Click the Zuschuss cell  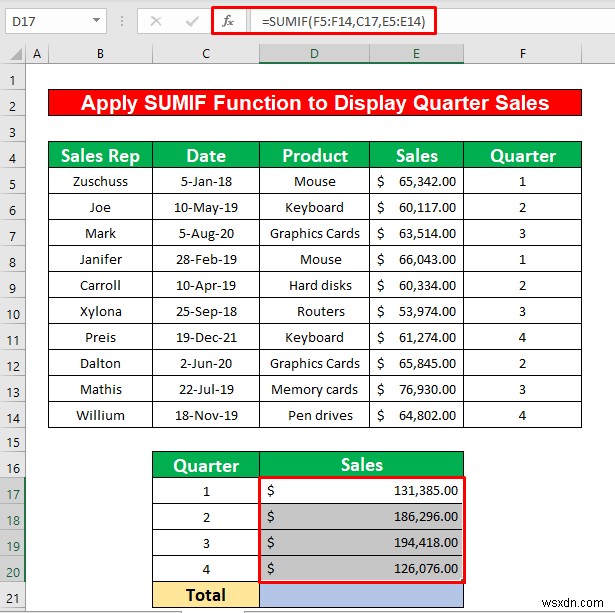pos(100,181)
